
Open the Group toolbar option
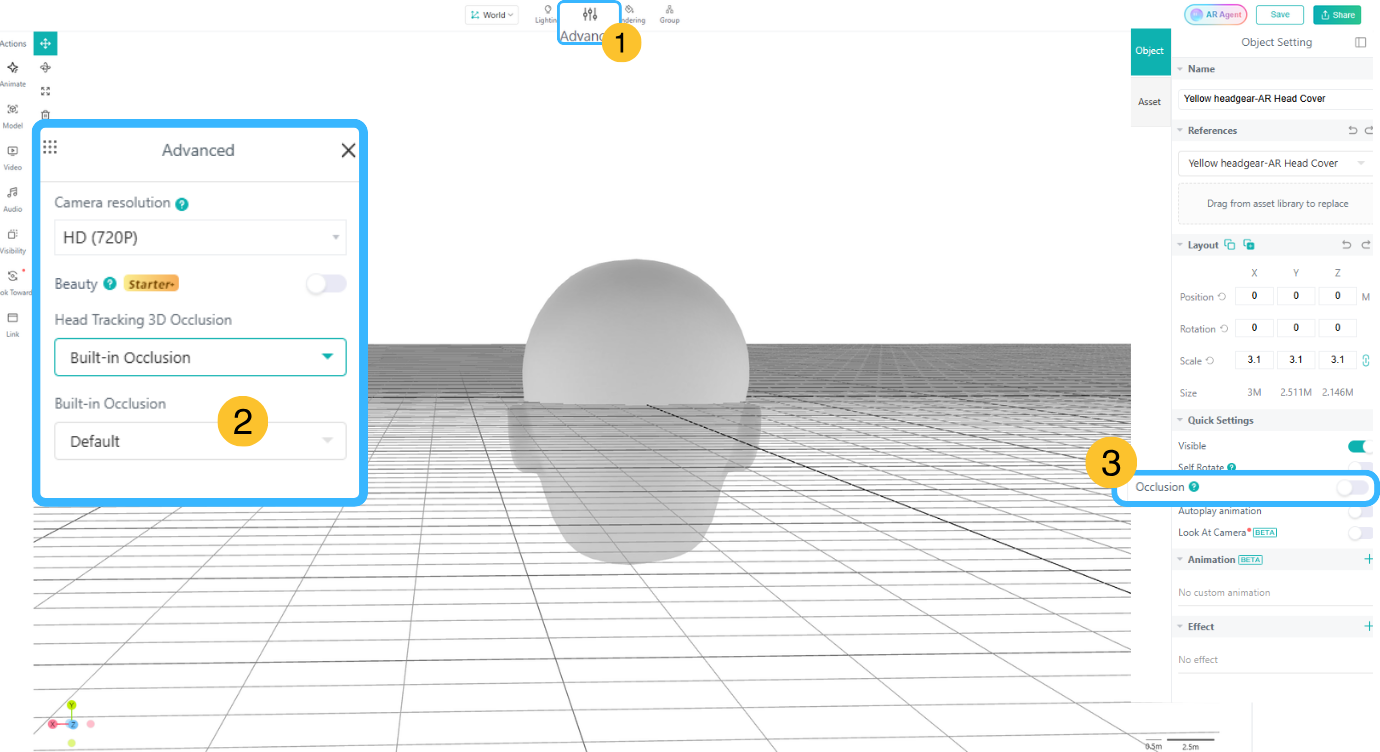pyautogui.click(x=669, y=13)
